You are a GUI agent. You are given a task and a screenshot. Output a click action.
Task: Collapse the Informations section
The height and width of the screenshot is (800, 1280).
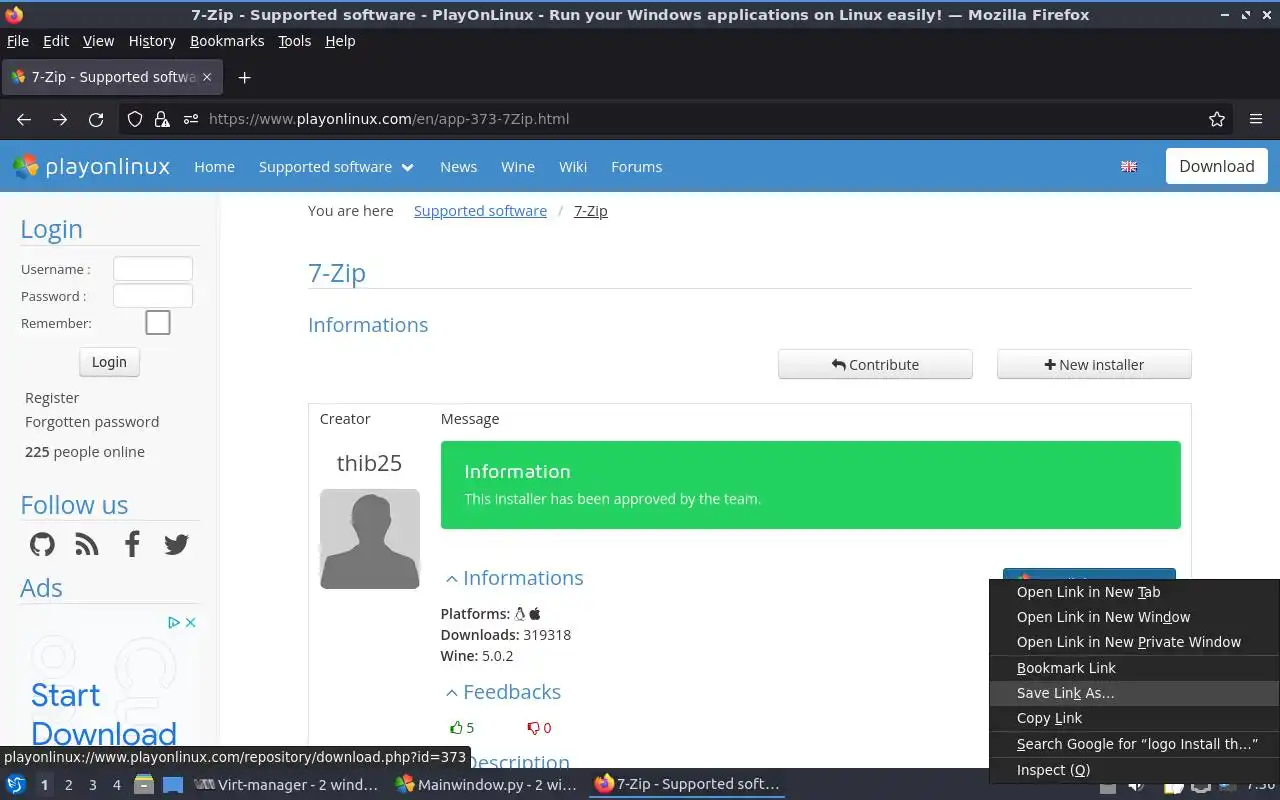pos(514,578)
